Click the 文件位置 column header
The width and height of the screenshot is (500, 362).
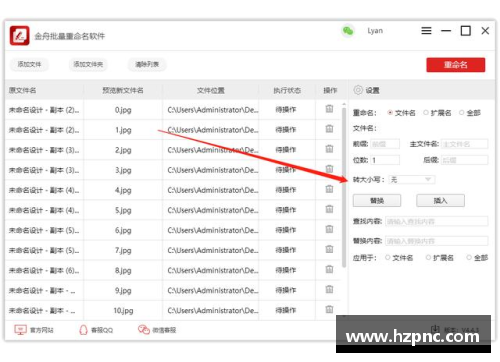211,90
